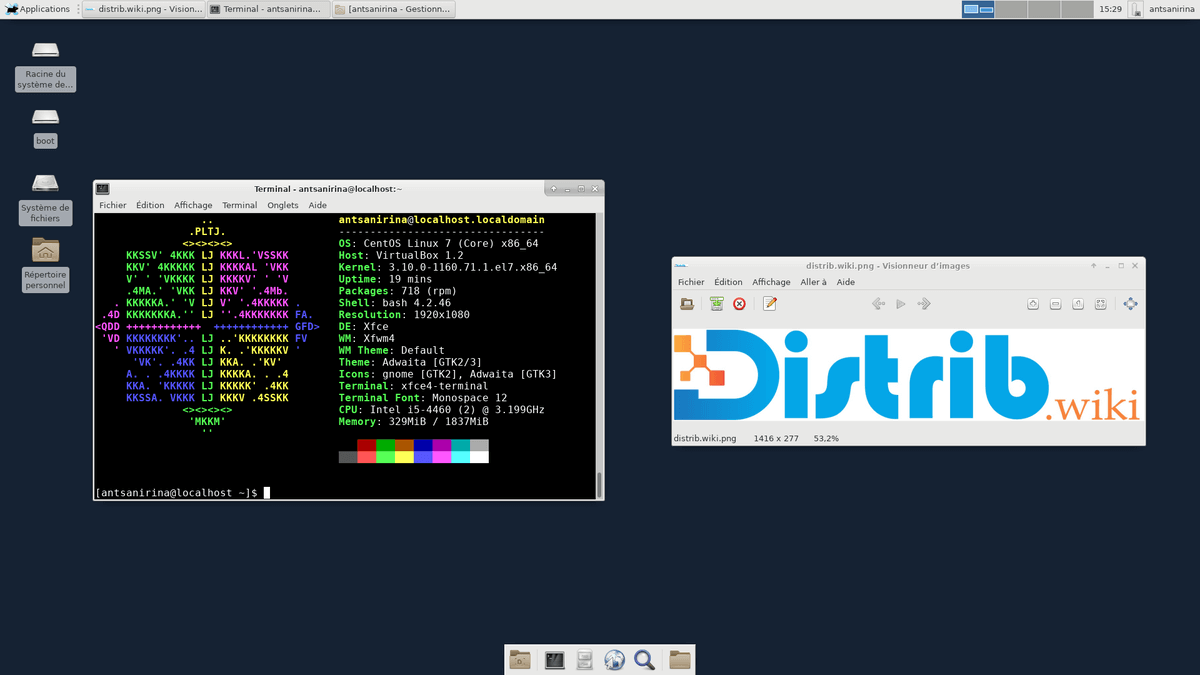Open Fichier menu in image viewer
1200x675 pixels.
pos(691,282)
